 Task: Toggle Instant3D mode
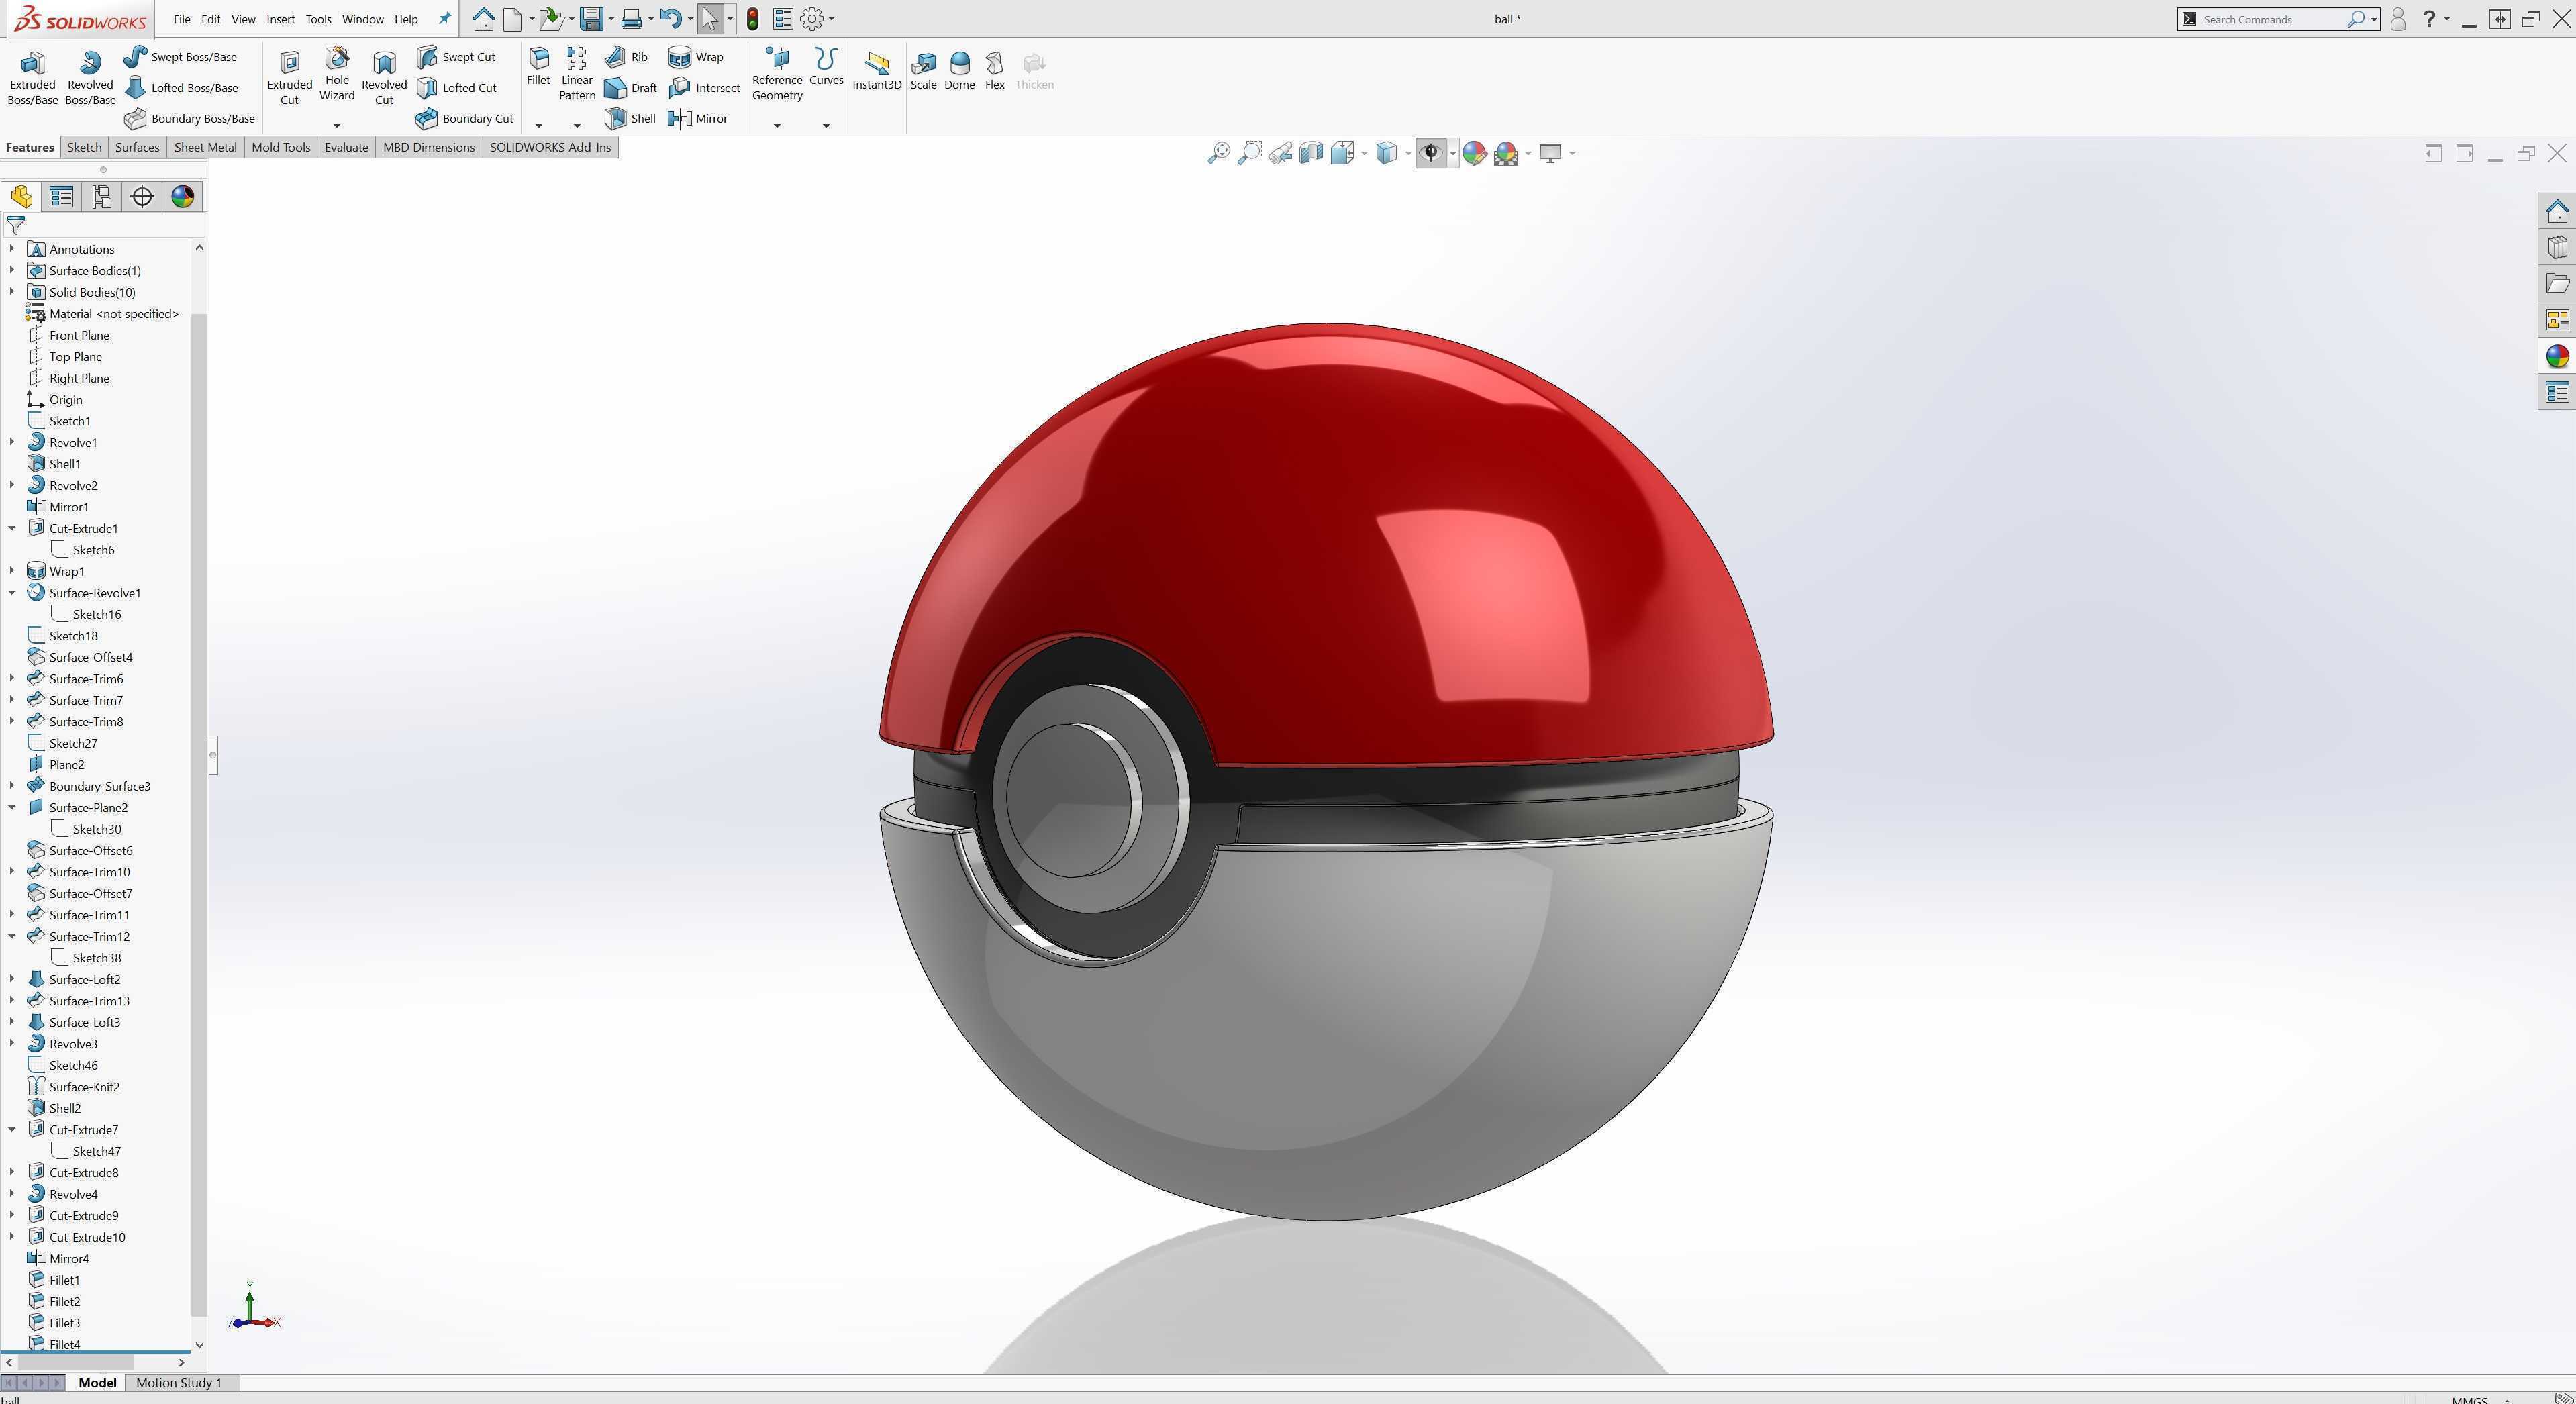(877, 71)
